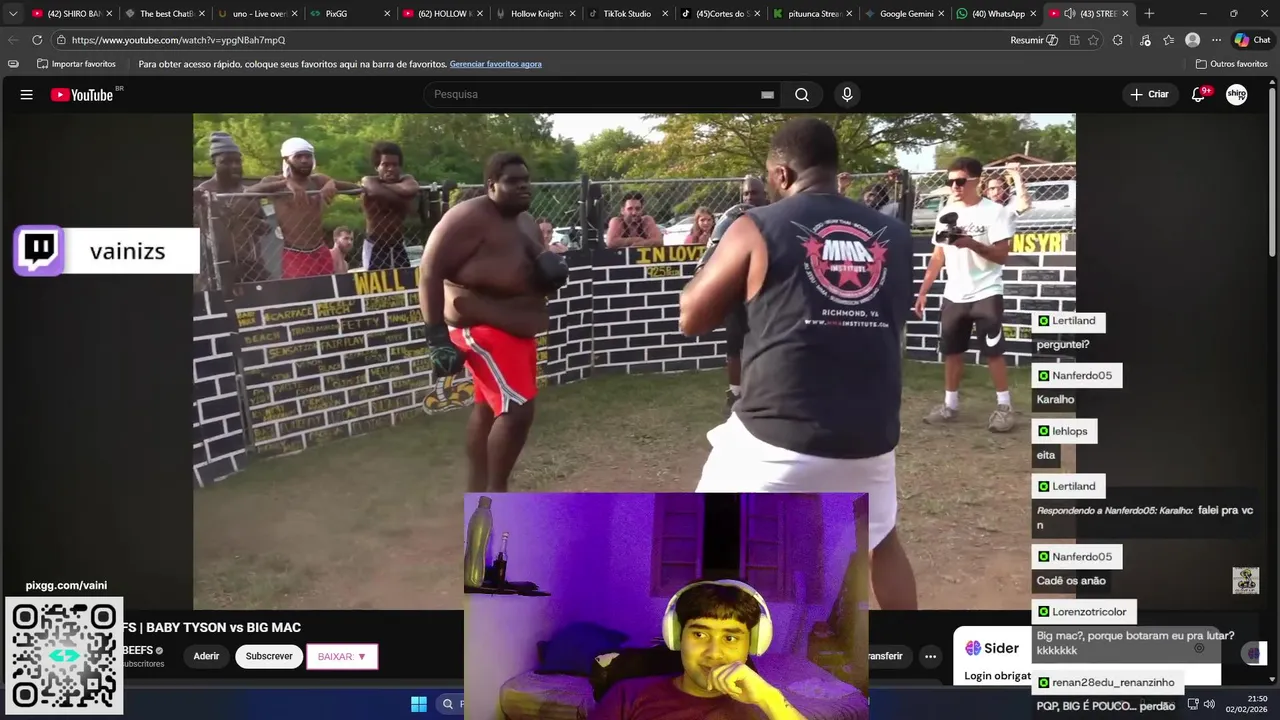Click the Aderir join button
Viewport: 1280px width, 720px height.
tap(206, 657)
